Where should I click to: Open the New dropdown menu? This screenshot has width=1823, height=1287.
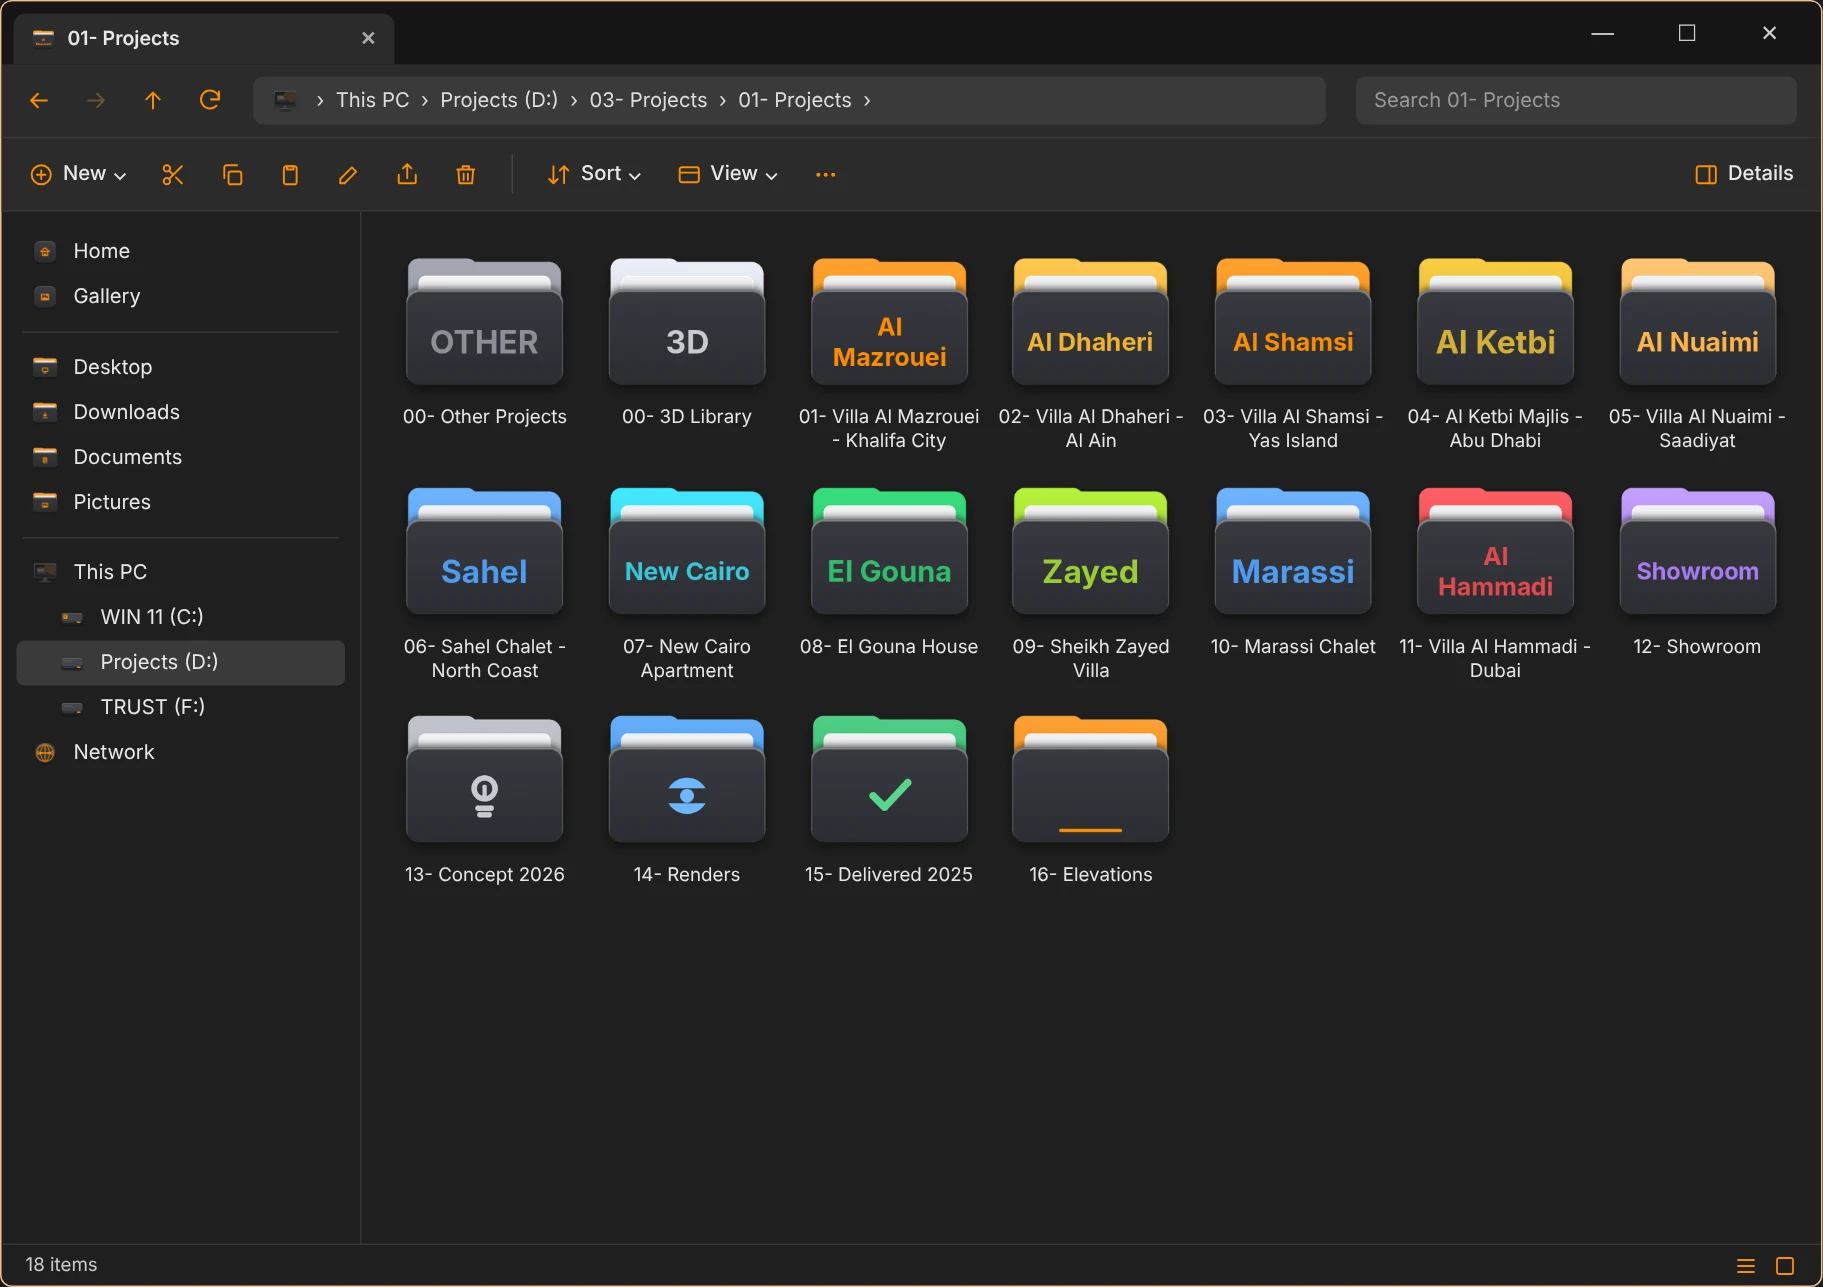tap(79, 174)
